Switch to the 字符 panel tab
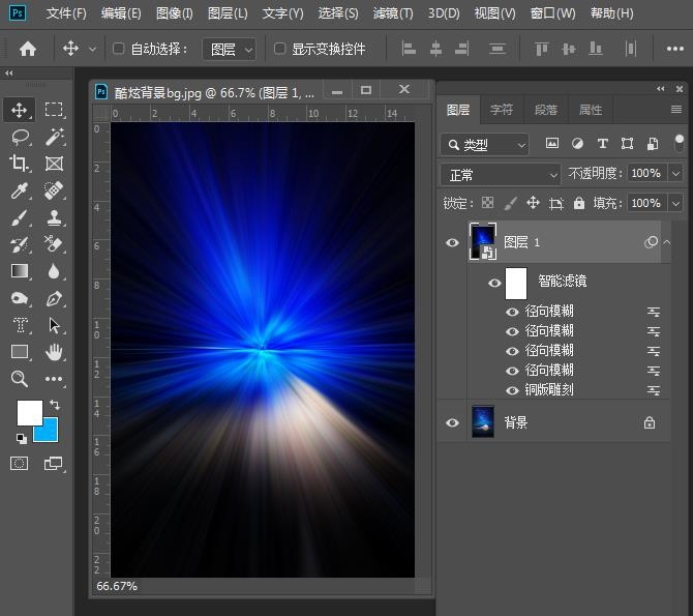This screenshot has height=616, width=693. (501, 110)
